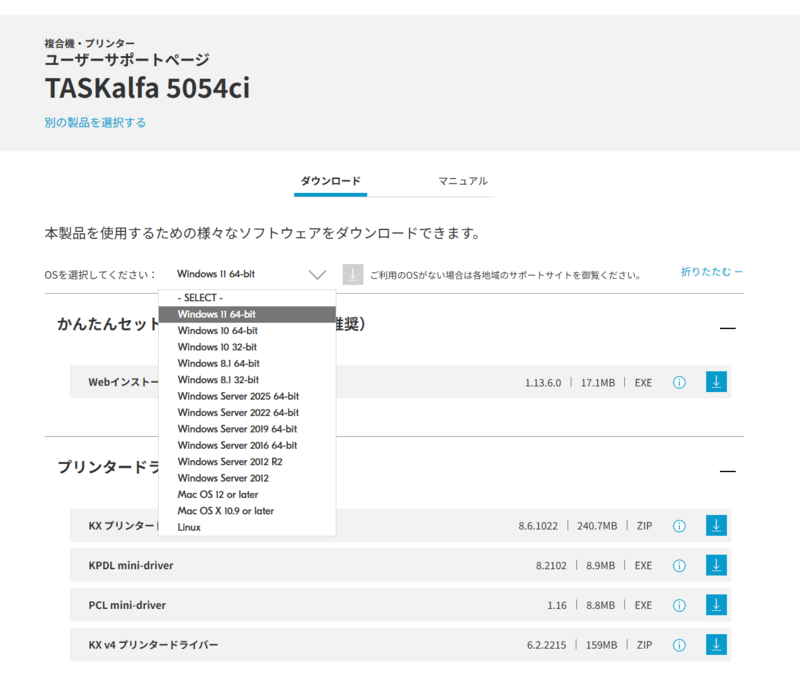This screenshot has height=694, width=800.
Task: Download the KX v4 プリンタードライバー
Action: pos(716,645)
